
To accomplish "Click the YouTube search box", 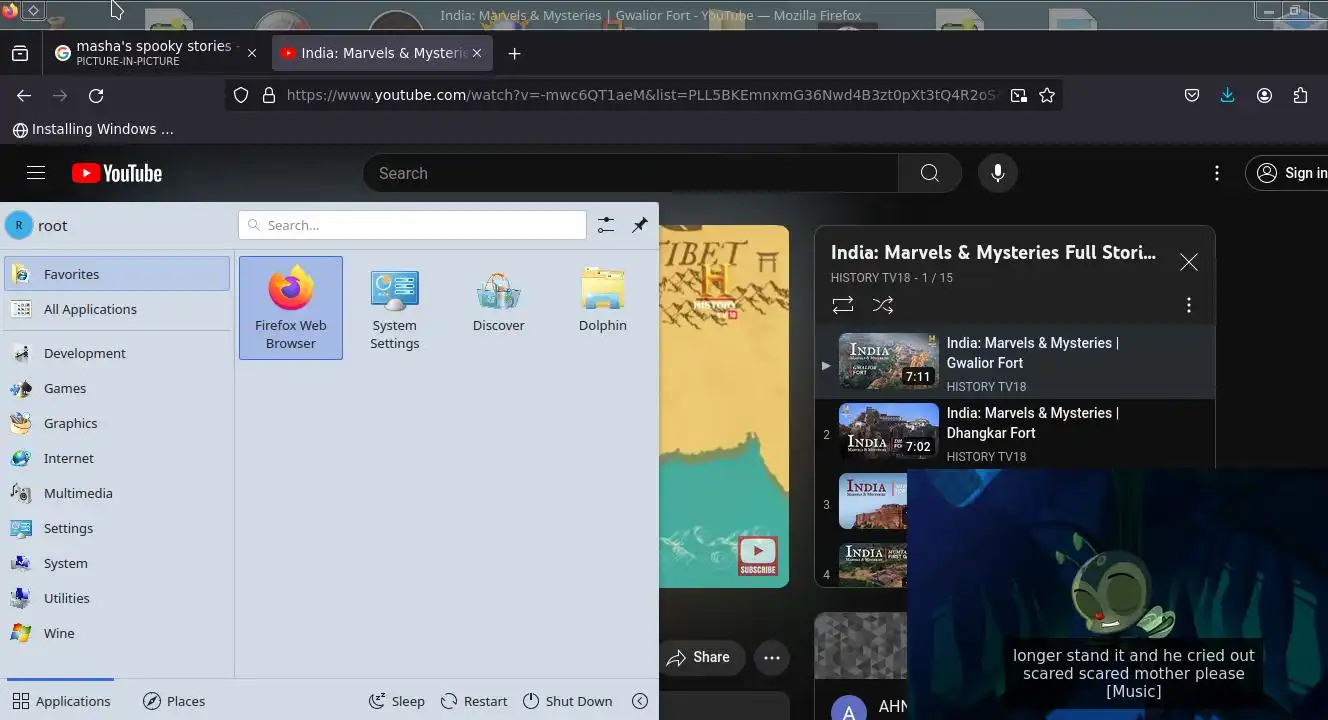I will 630,173.
